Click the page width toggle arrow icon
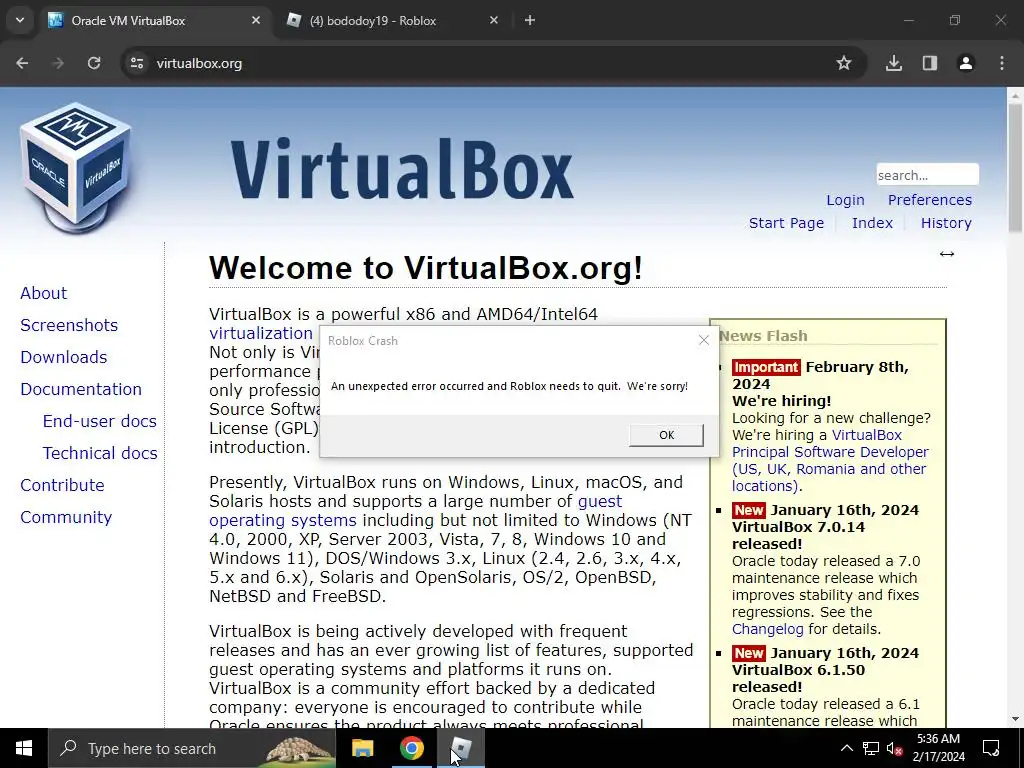This screenshot has height=768, width=1024. pyautogui.click(x=947, y=254)
